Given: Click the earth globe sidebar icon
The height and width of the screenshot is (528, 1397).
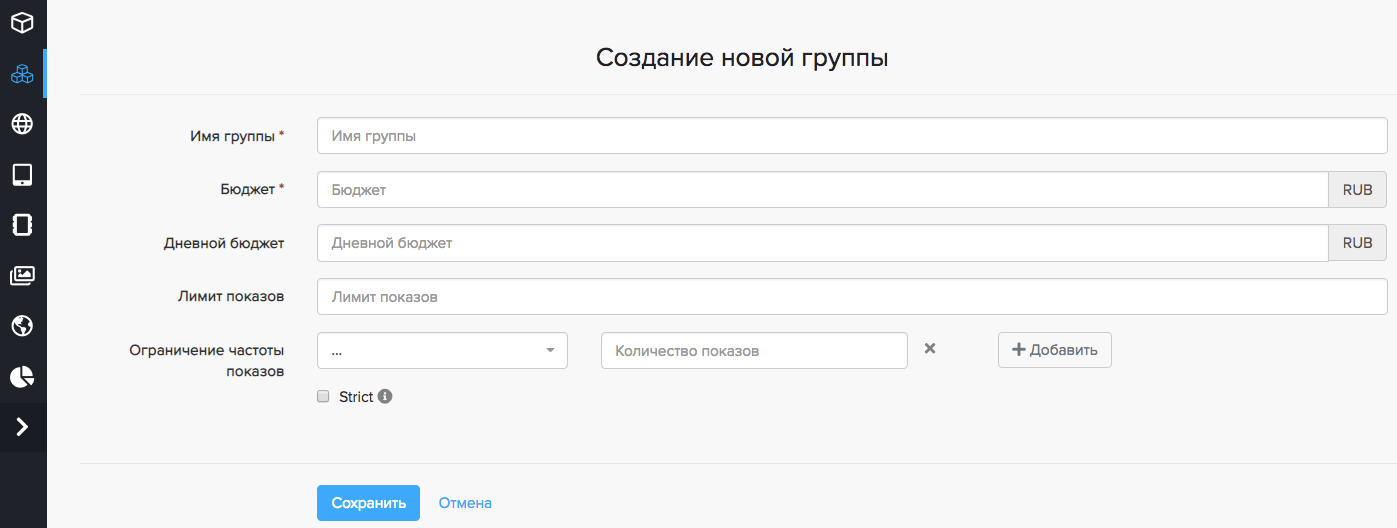Looking at the screenshot, I should [x=22, y=326].
